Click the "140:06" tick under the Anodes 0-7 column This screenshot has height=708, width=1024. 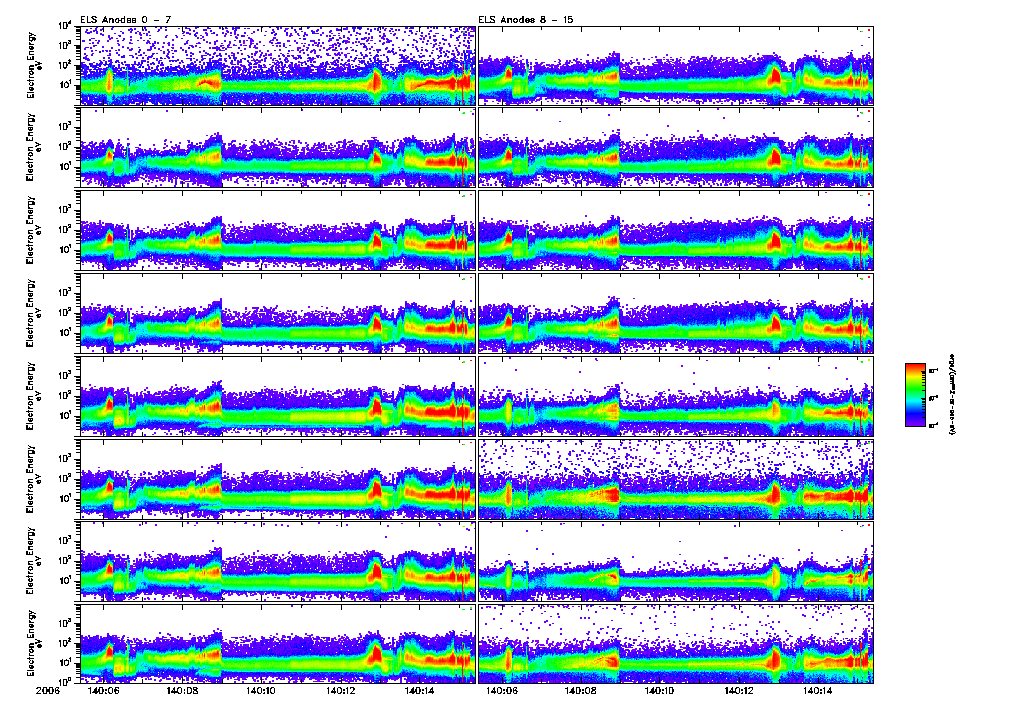(x=103, y=691)
